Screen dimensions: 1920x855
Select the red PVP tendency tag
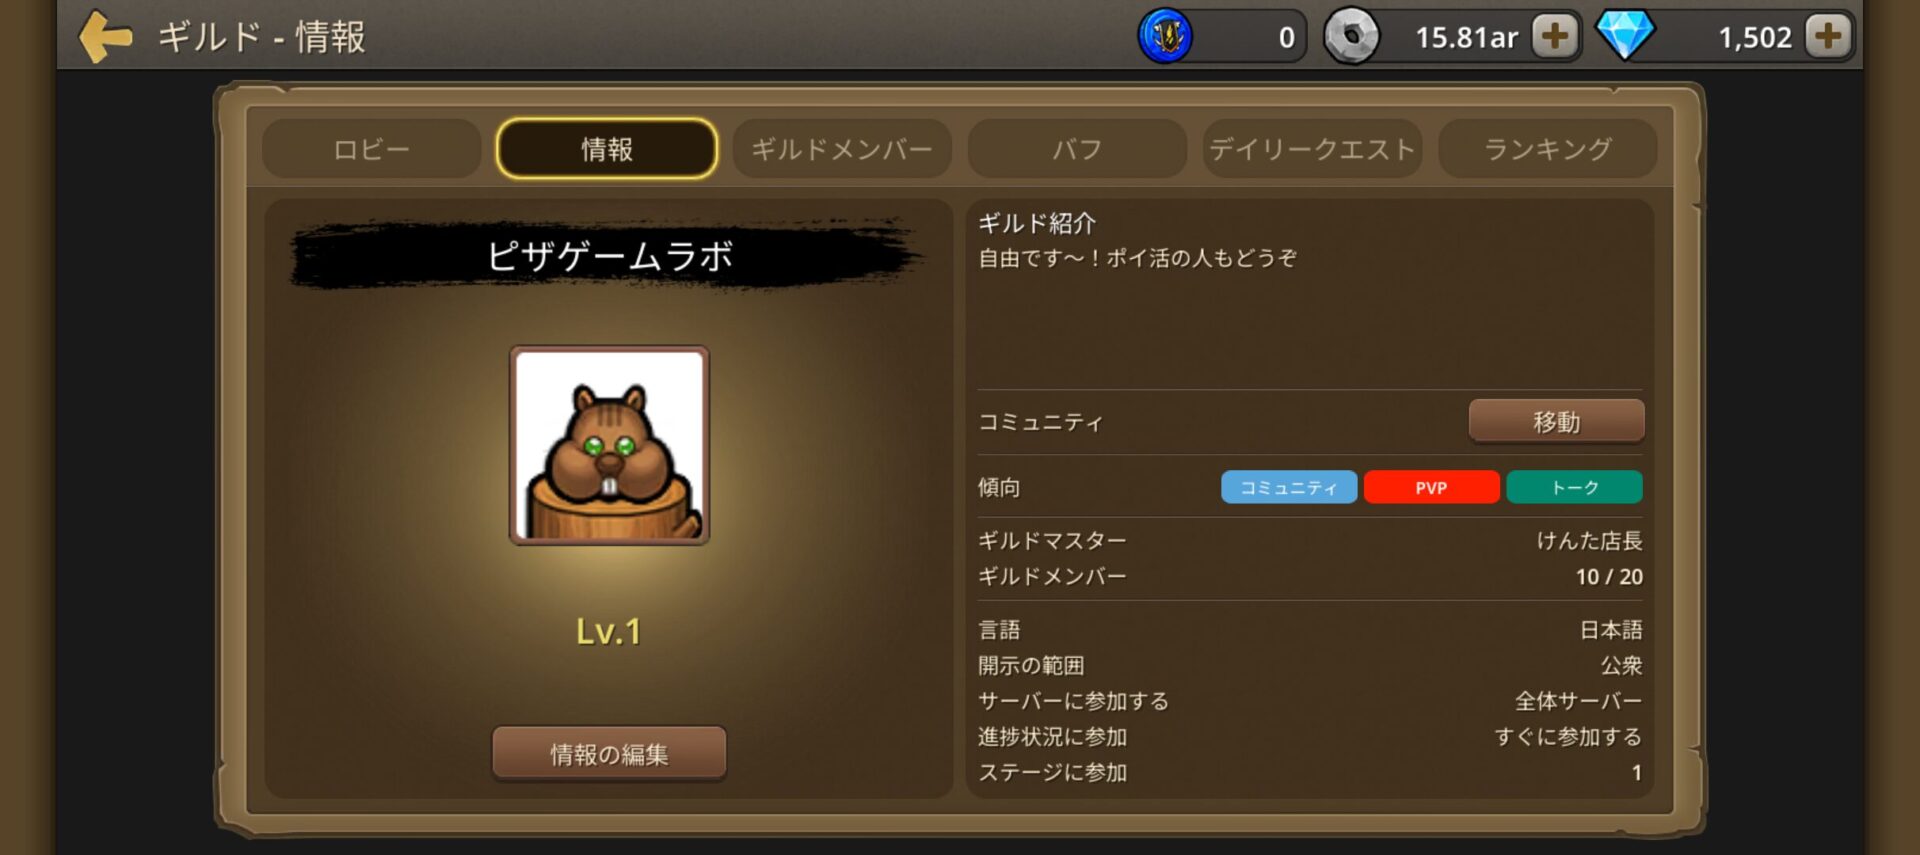coord(1431,487)
